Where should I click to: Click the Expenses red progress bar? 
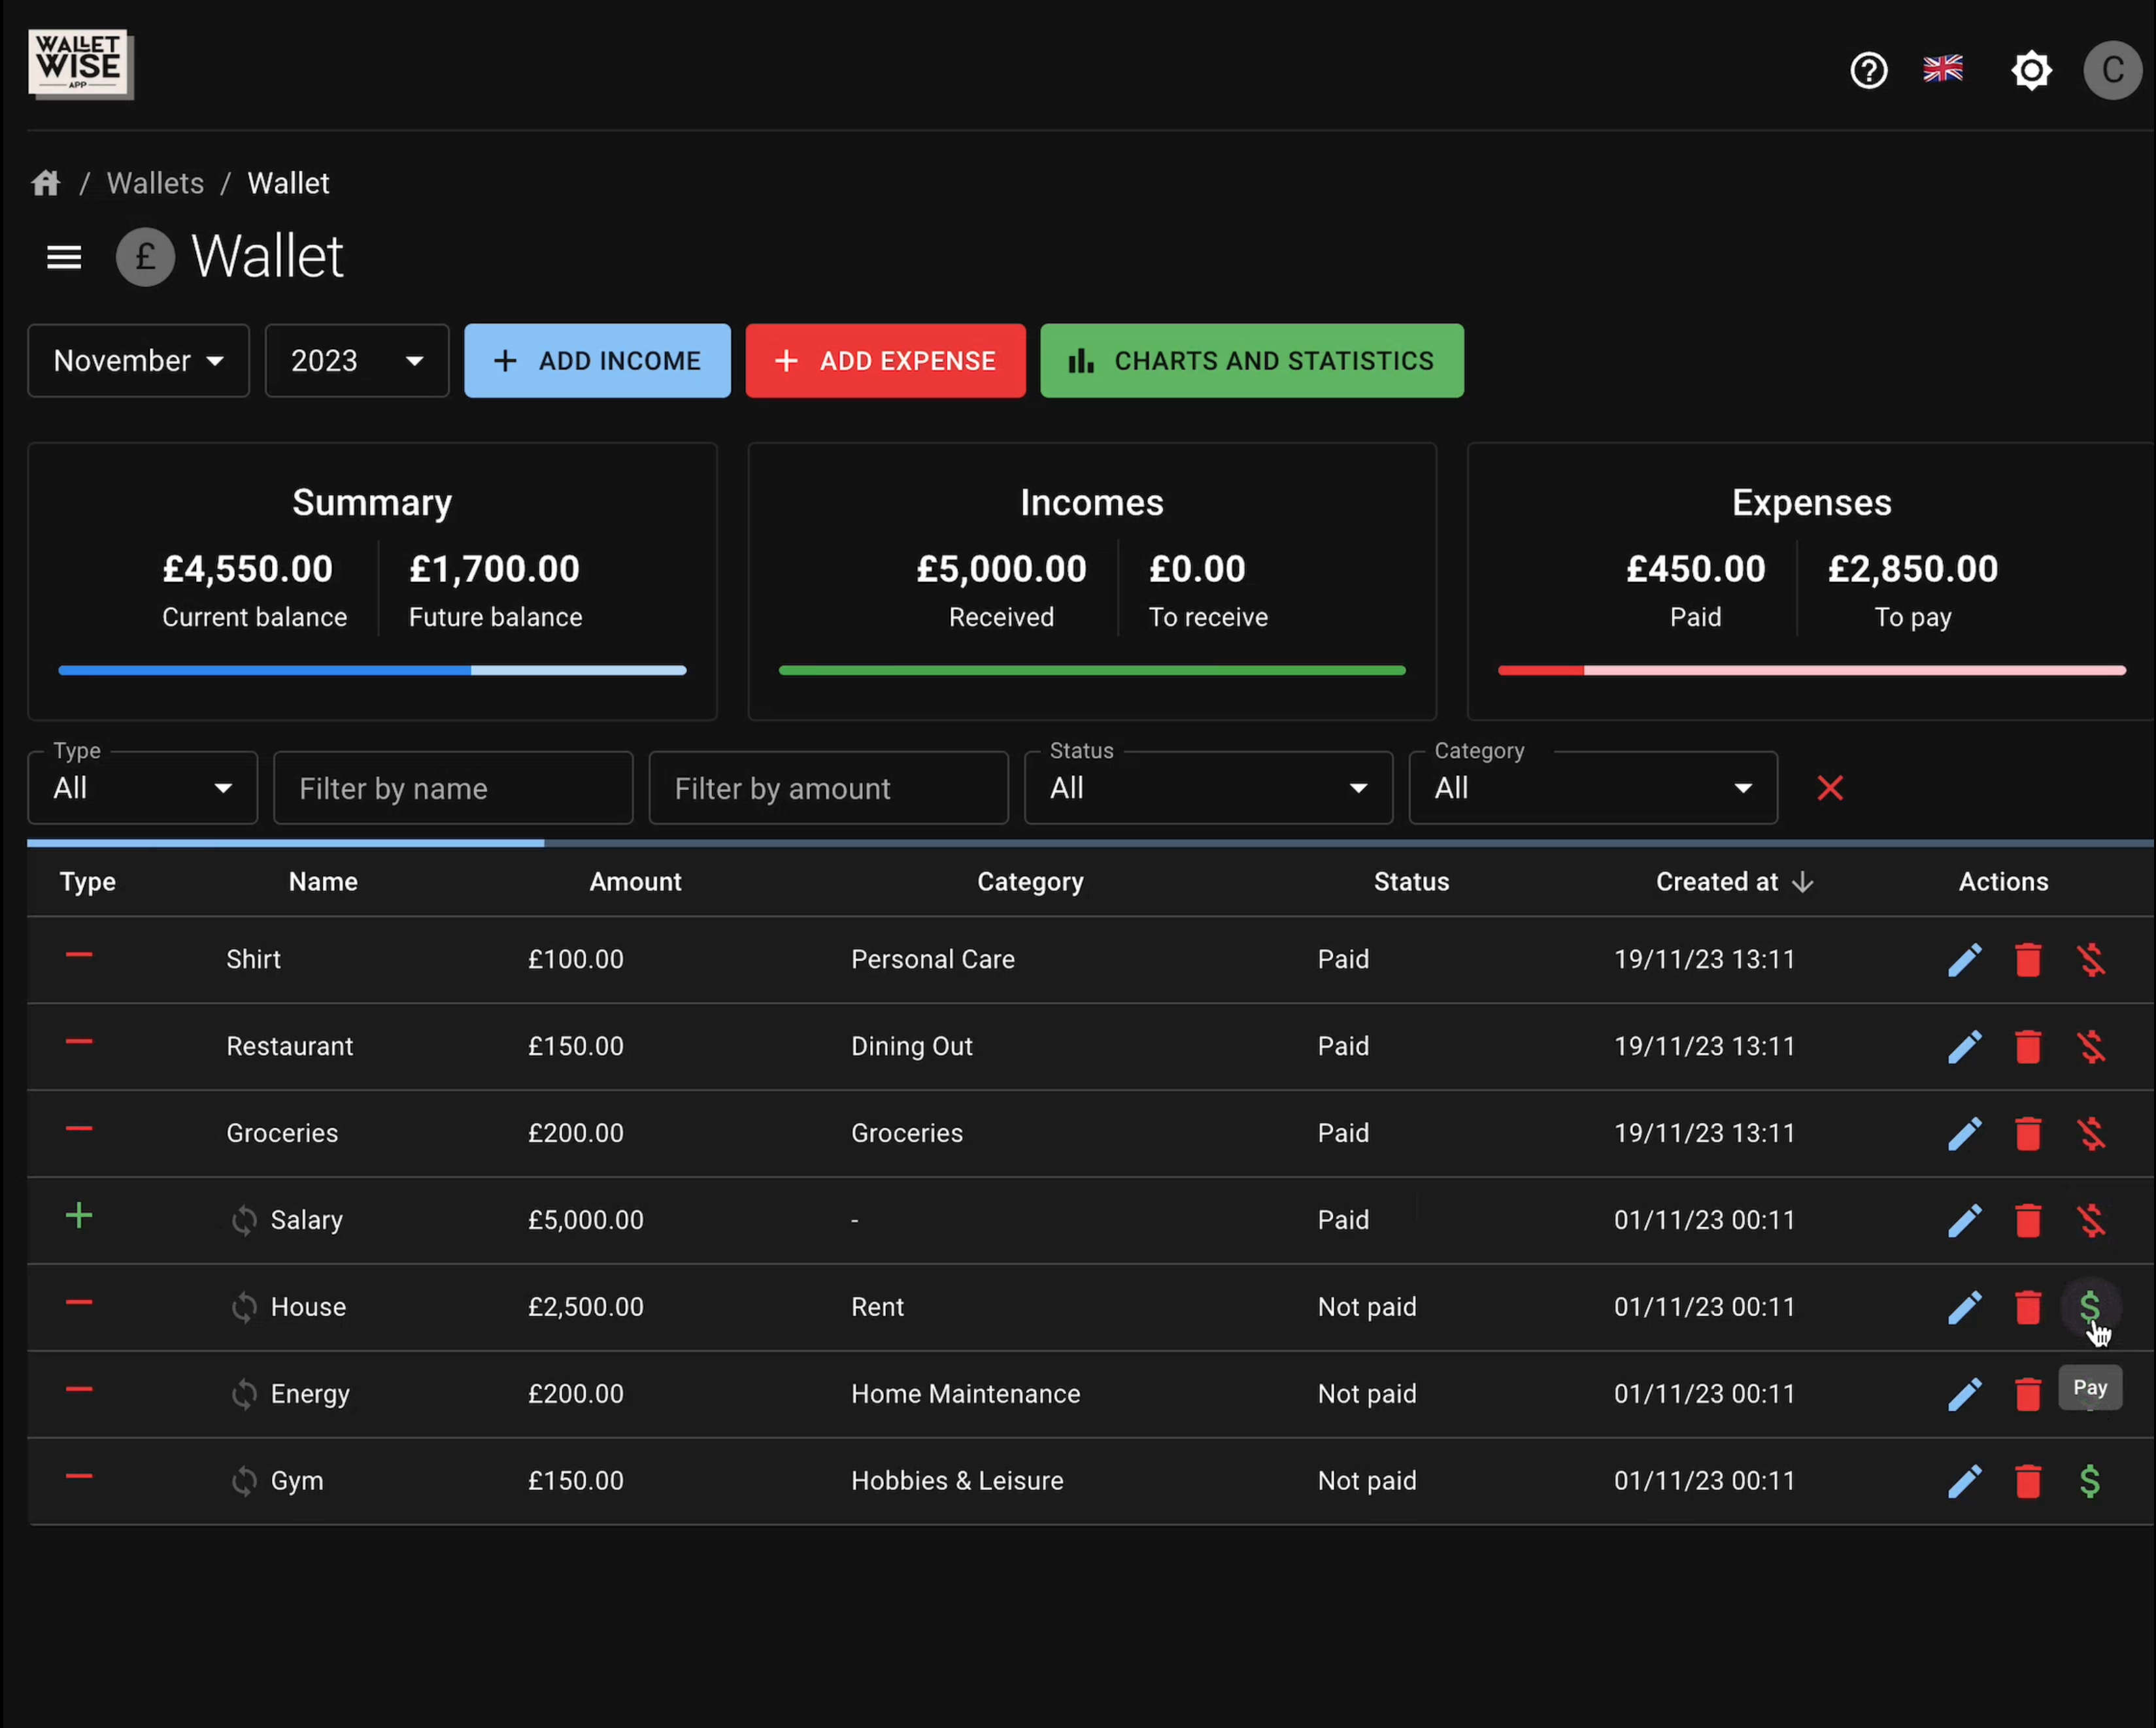pyautogui.click(x=1811, y=671)
